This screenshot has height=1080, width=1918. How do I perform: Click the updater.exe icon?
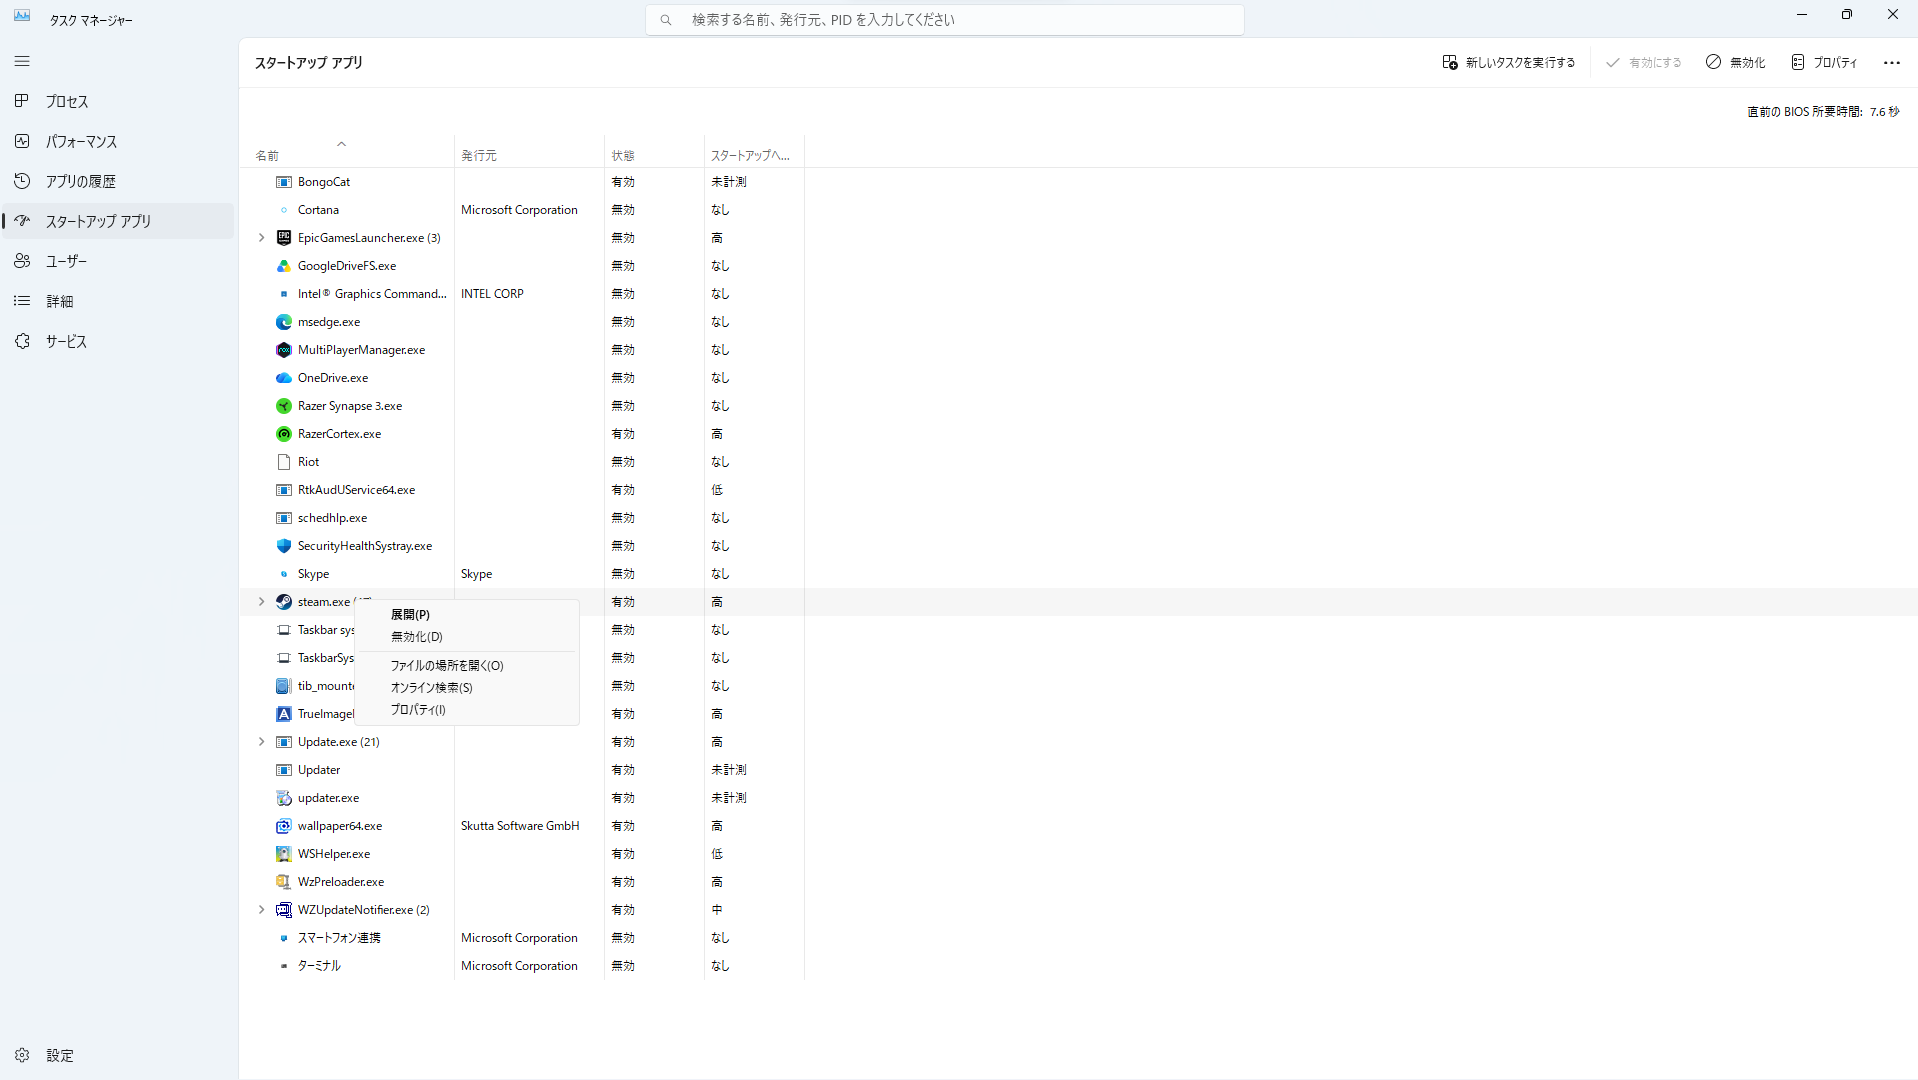(x=284, y=798)
